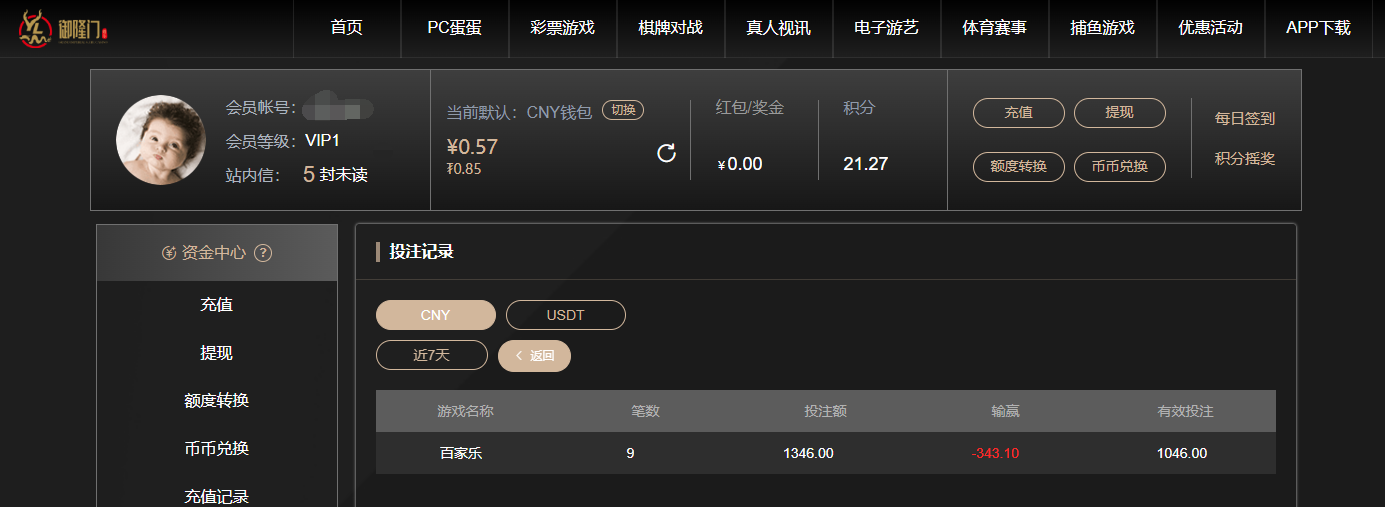The width and height of the screenshot is (1385, 507).
Task: Click the coin icon beside 资金中心
Action: tap(169, 253)
